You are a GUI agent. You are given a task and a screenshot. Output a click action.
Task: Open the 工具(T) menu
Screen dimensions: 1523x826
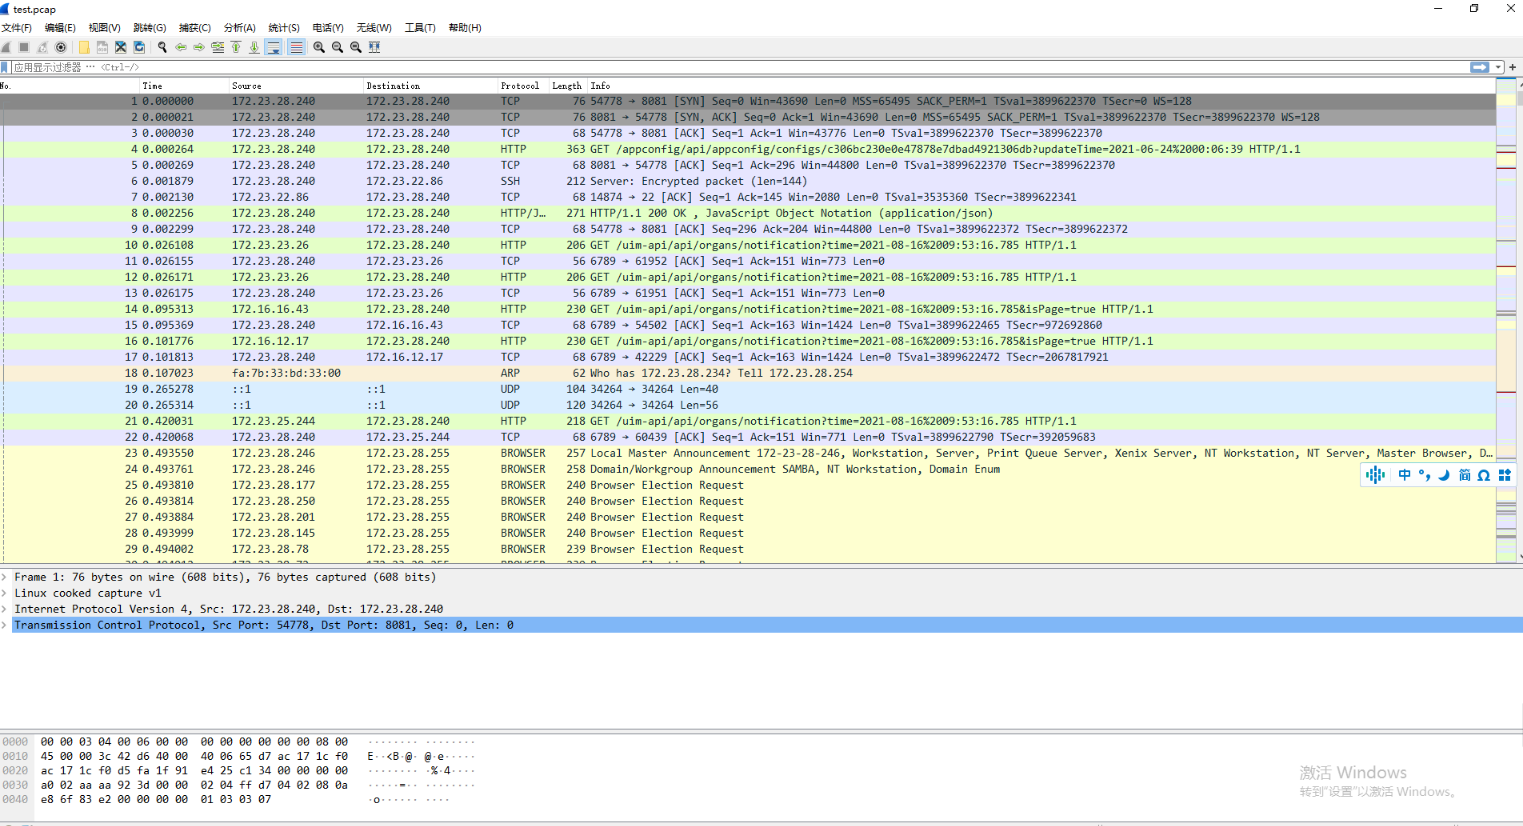[420, 28]
